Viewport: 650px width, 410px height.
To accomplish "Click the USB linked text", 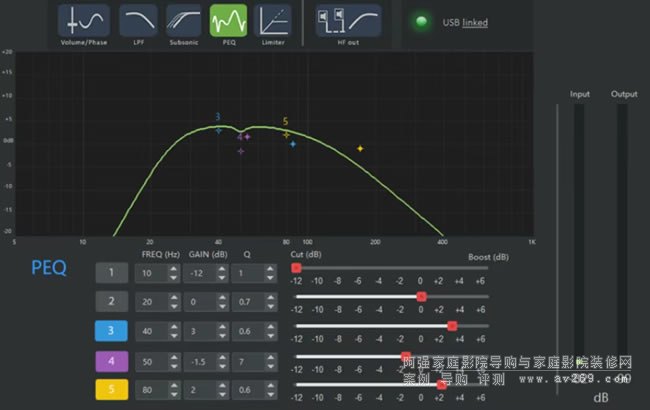I will click(x=465, y=22).
